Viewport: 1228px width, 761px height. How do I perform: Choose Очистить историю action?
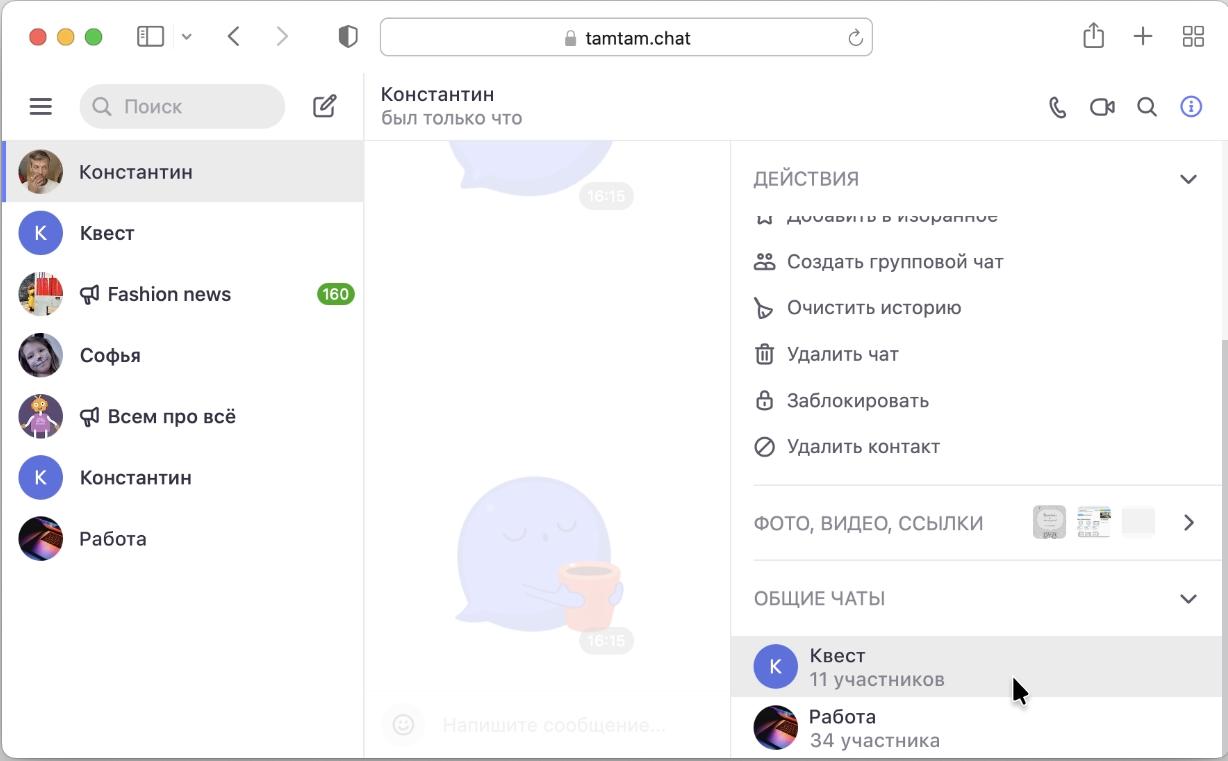873,308
